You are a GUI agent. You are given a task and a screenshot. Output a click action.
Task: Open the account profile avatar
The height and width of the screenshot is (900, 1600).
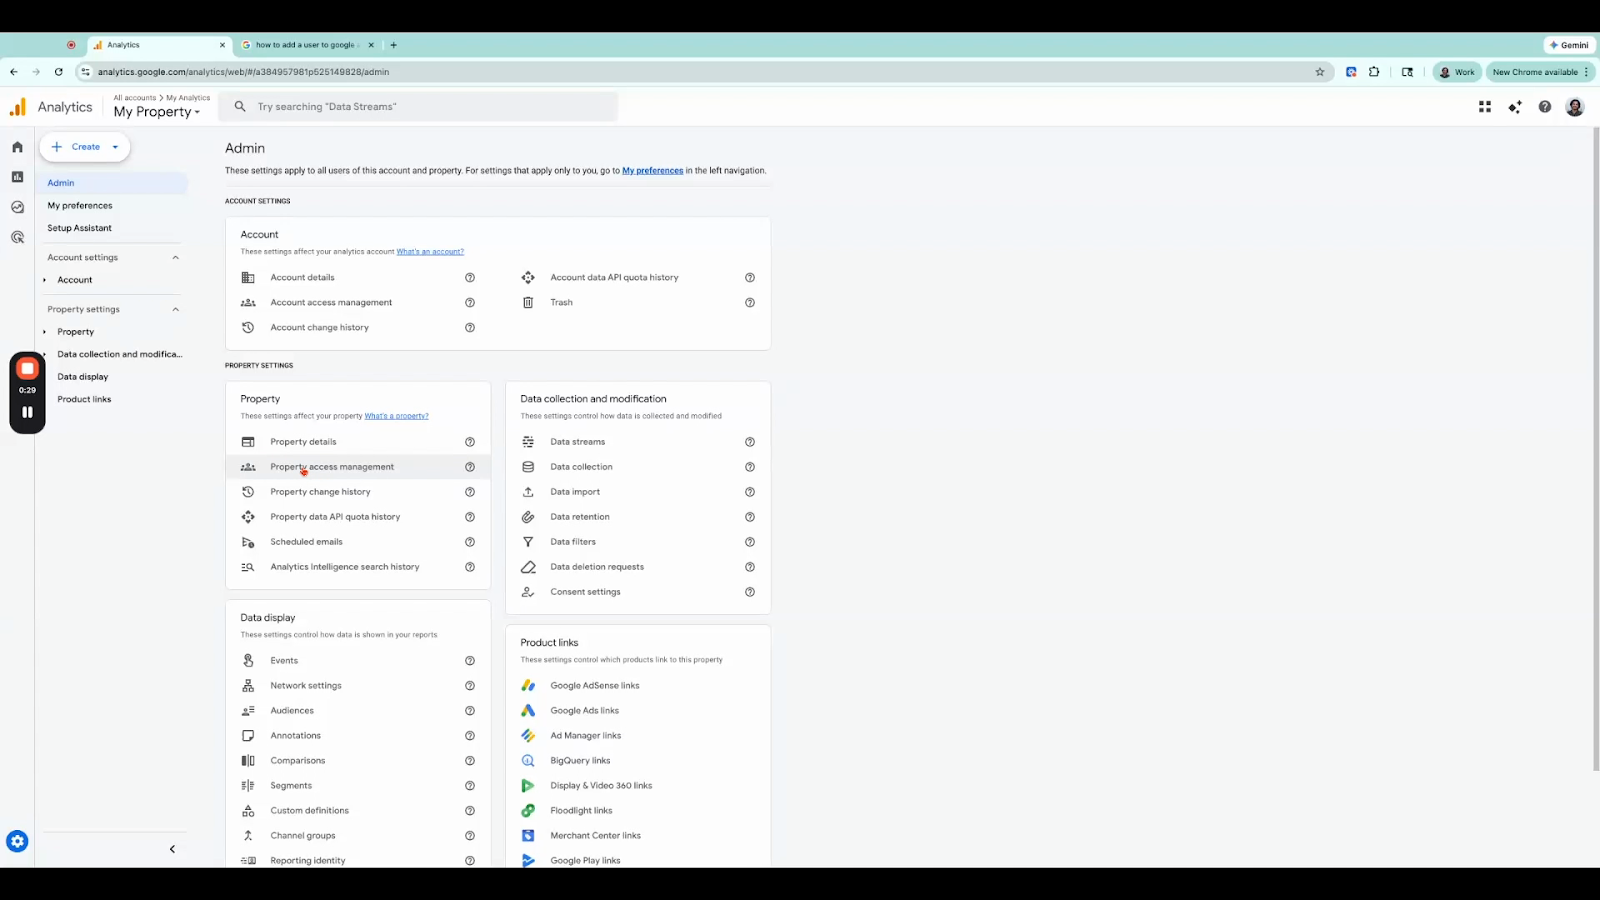pos(1575,107)
